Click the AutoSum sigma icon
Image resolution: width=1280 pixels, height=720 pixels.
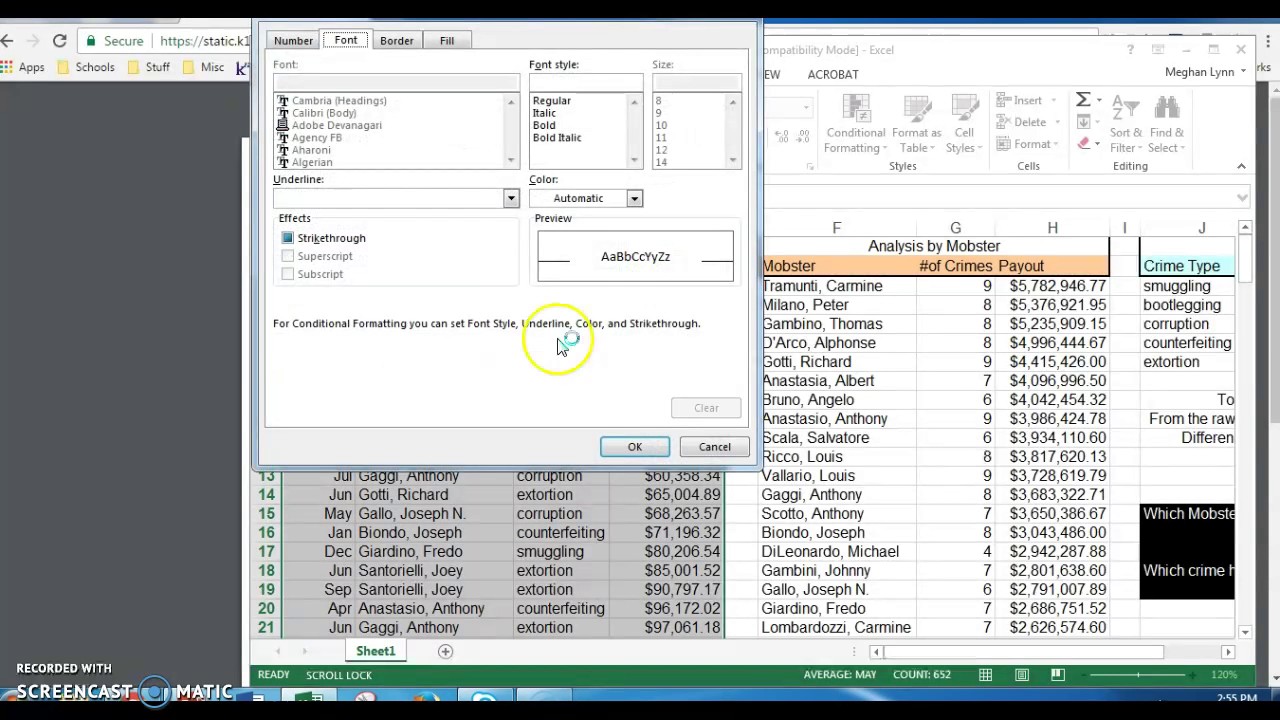(x=1083, y=100)
